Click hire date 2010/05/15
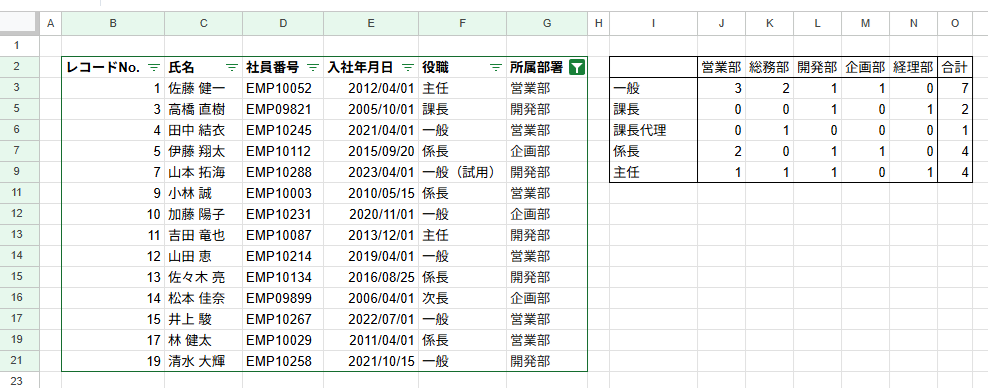The width and height of the screenshot is (988, 391). pyautogui.click(x=371, y=193)
